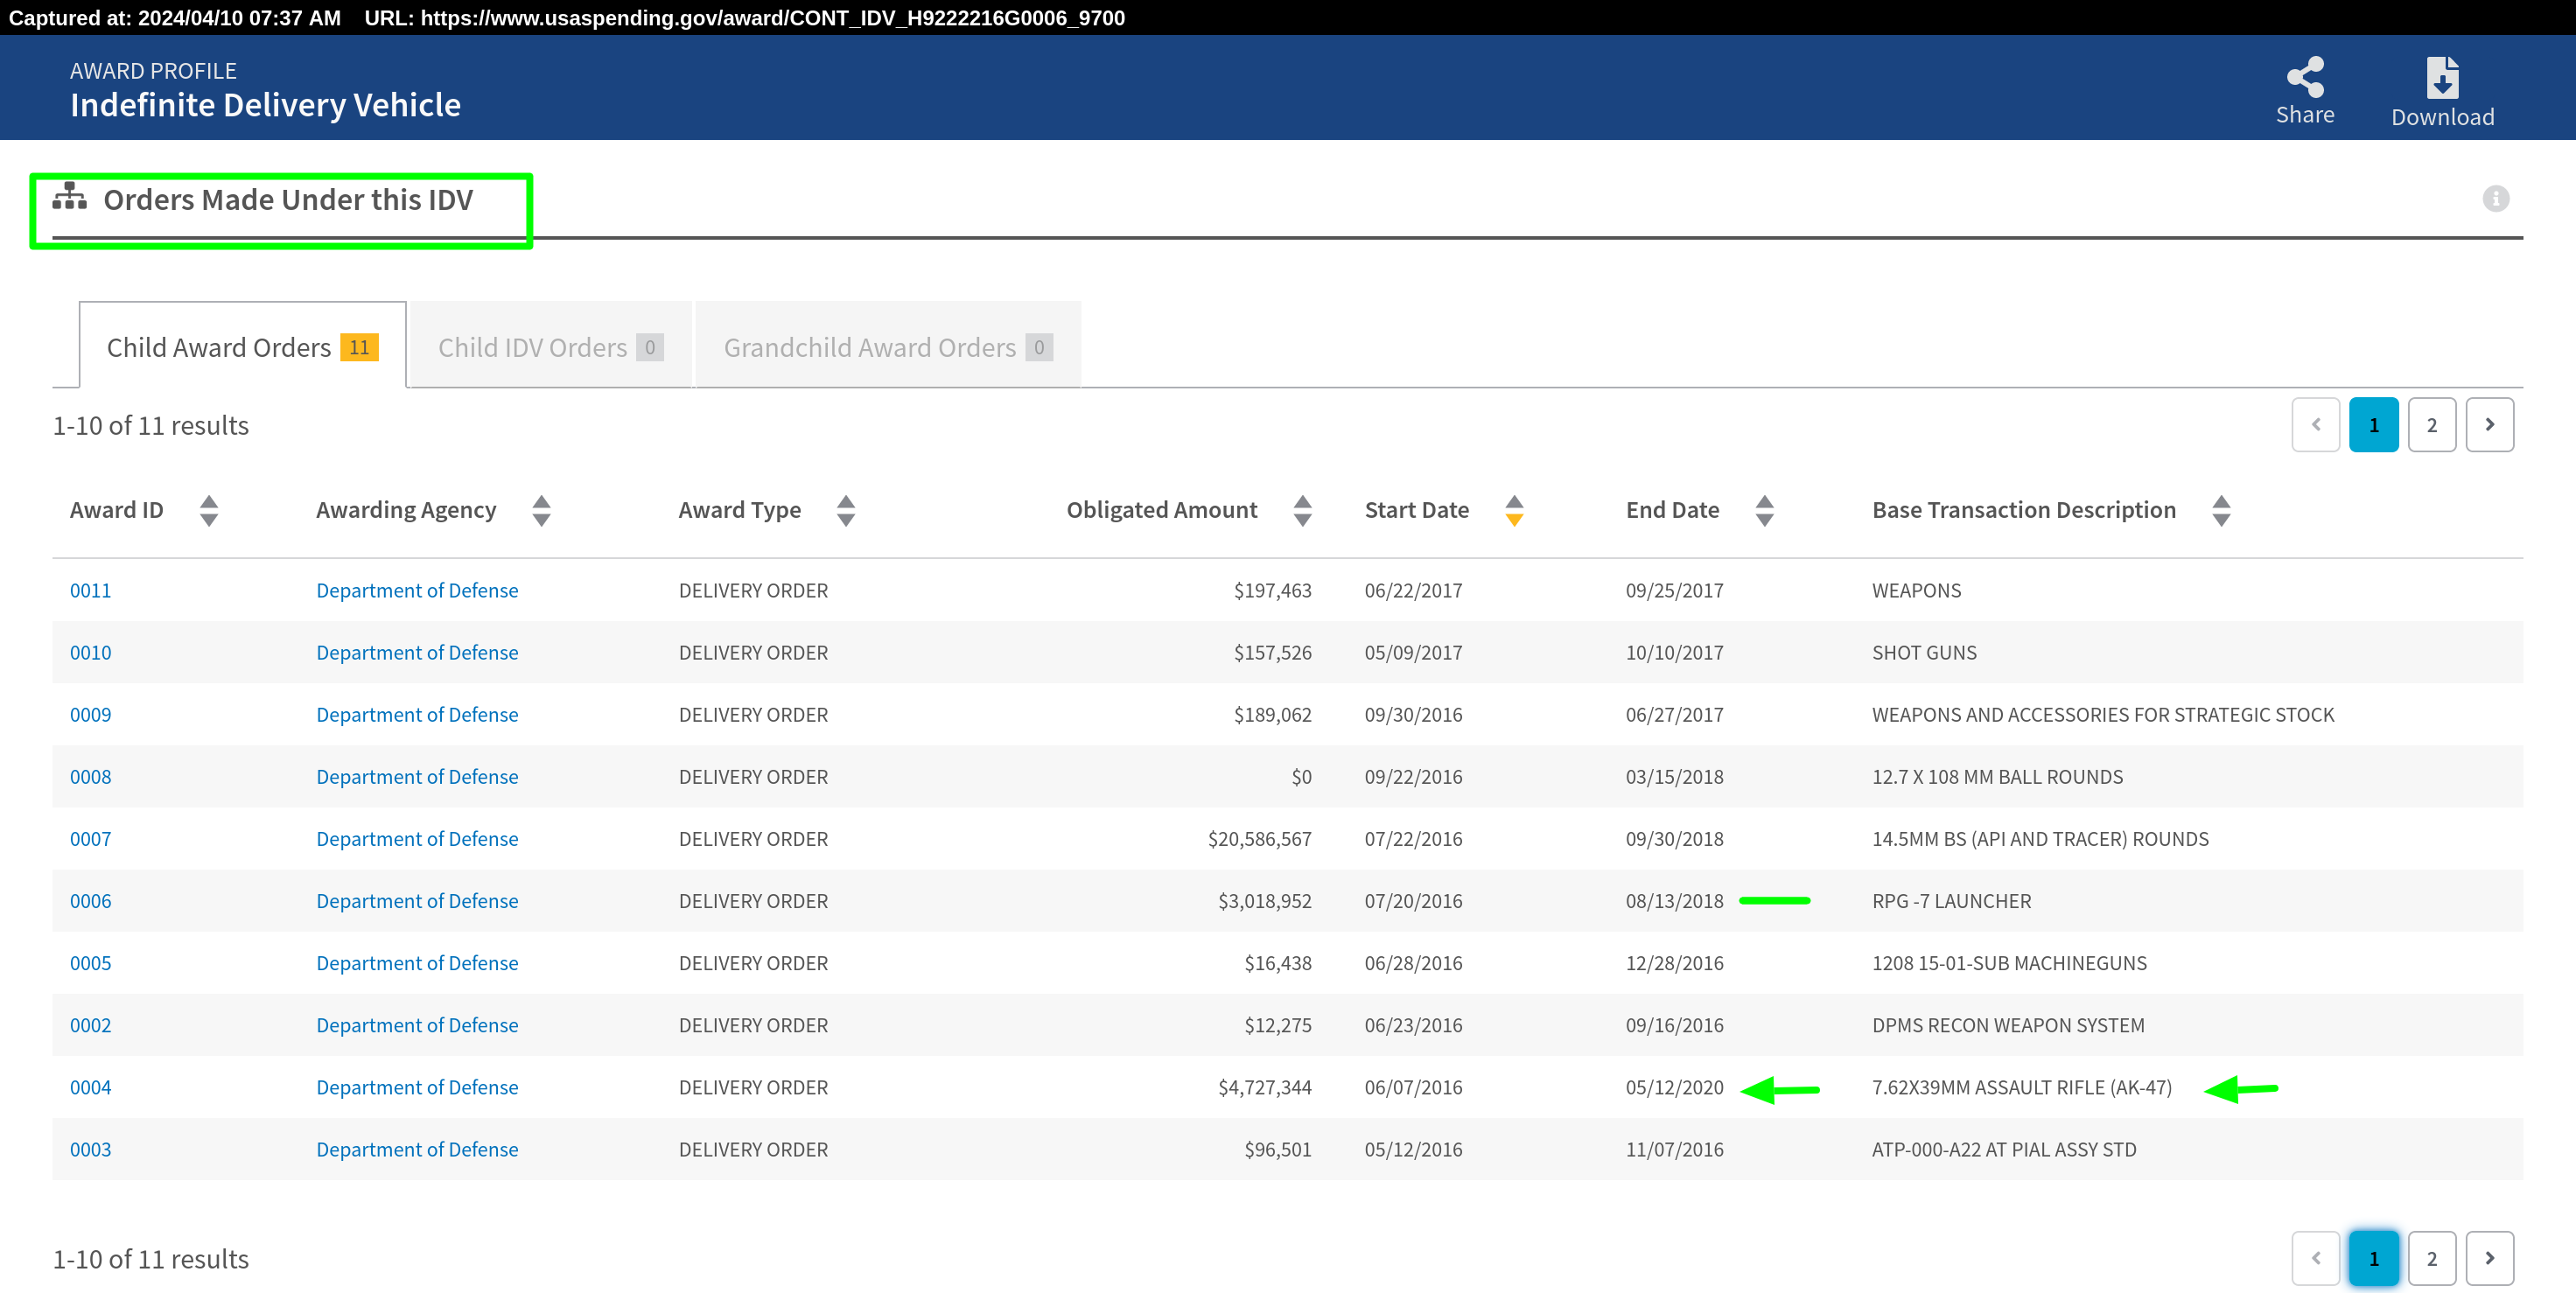Click the Download icon
The image size is (2576, 1293).
(x=2442, y=78)
